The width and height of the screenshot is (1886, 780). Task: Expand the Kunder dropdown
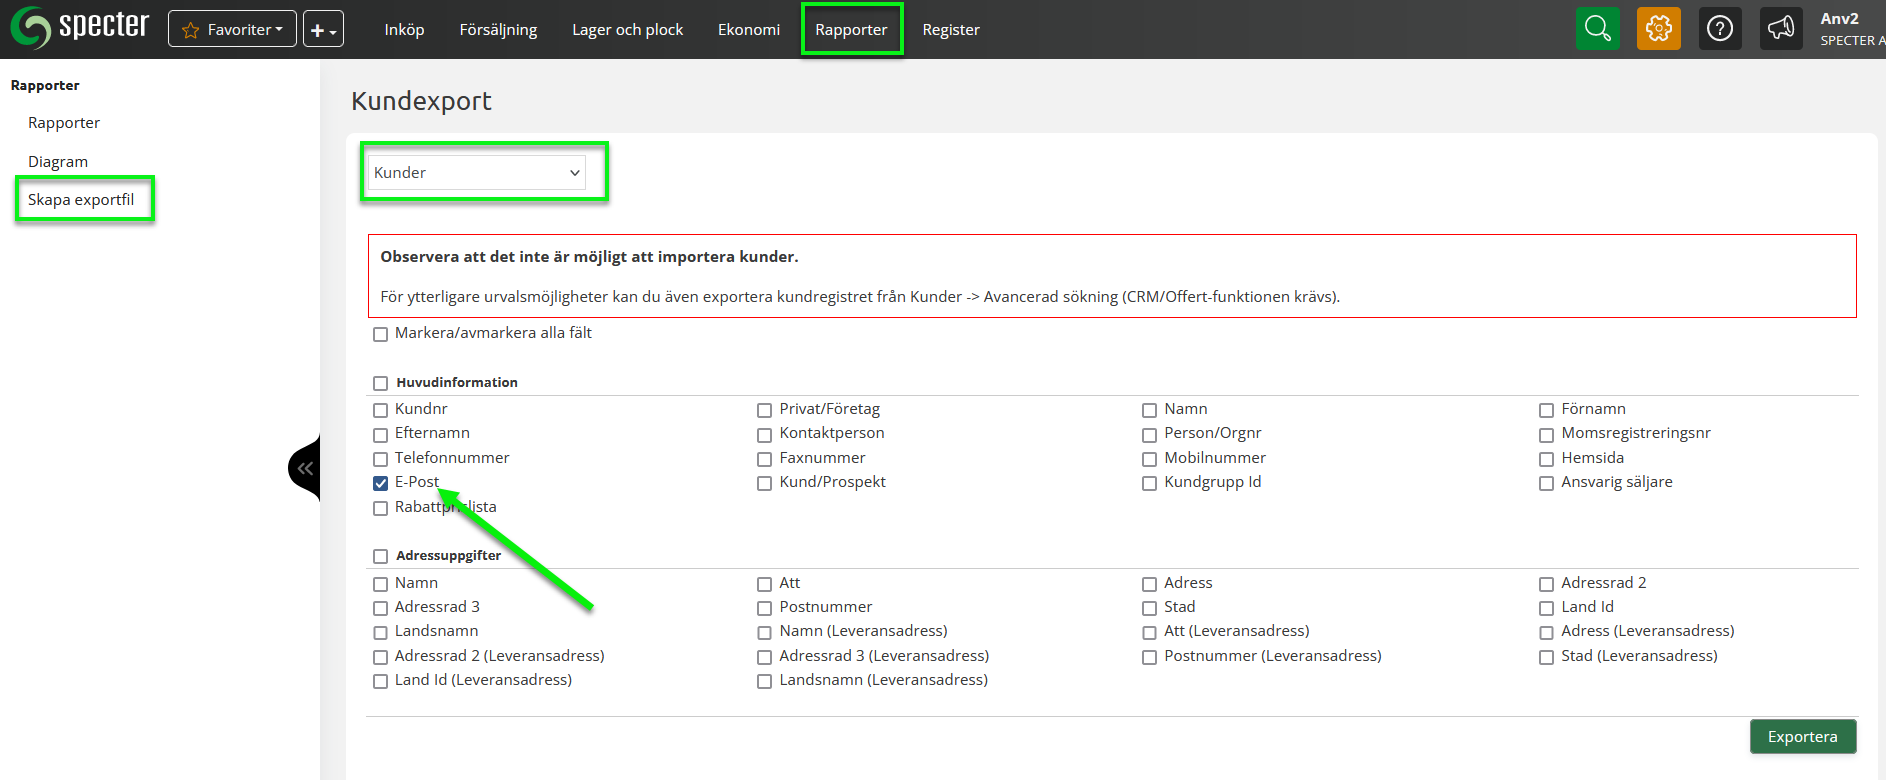tap(476, 172)
